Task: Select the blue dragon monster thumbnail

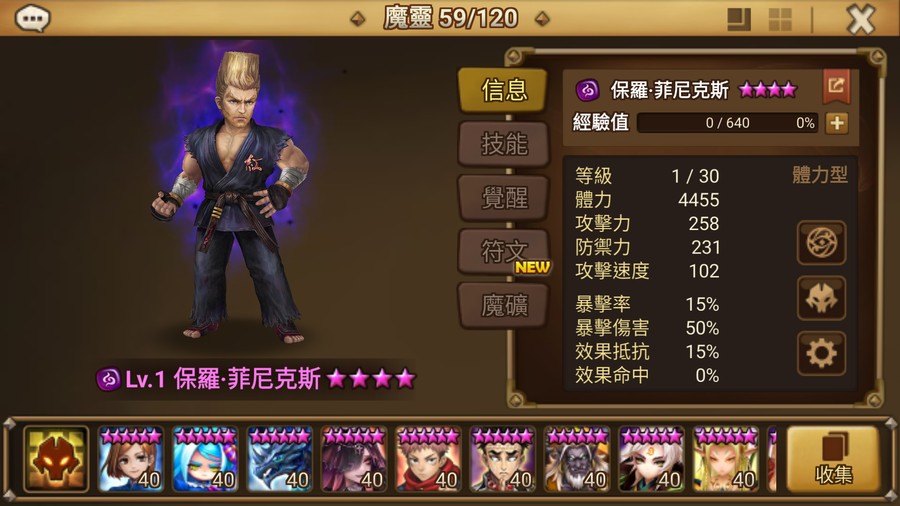Action: pos(280,459)
